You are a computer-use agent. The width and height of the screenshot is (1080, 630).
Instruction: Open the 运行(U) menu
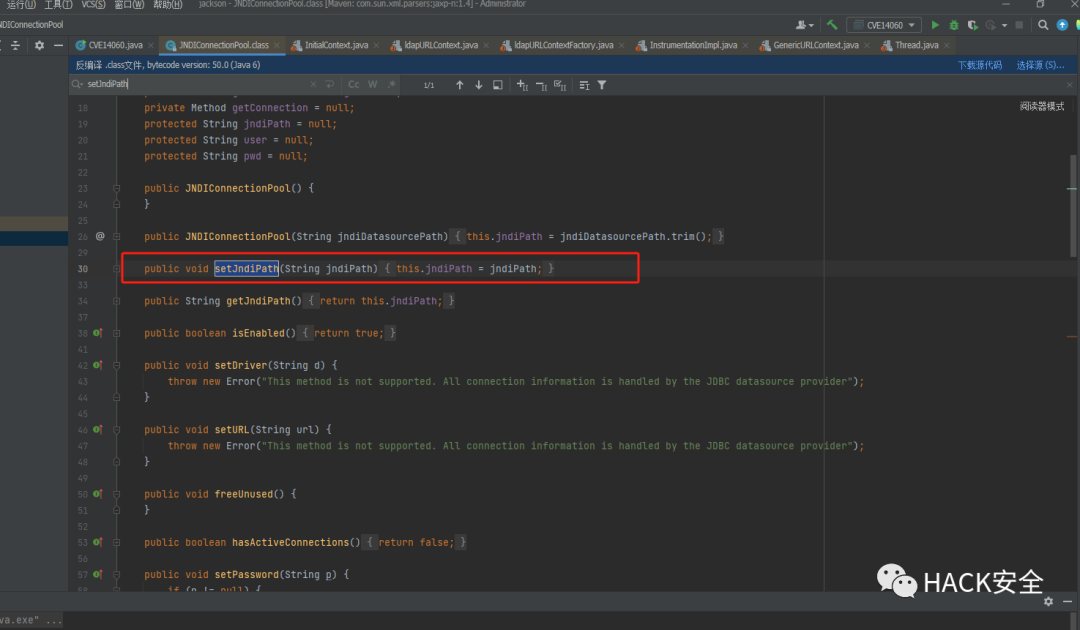(21, 4)
